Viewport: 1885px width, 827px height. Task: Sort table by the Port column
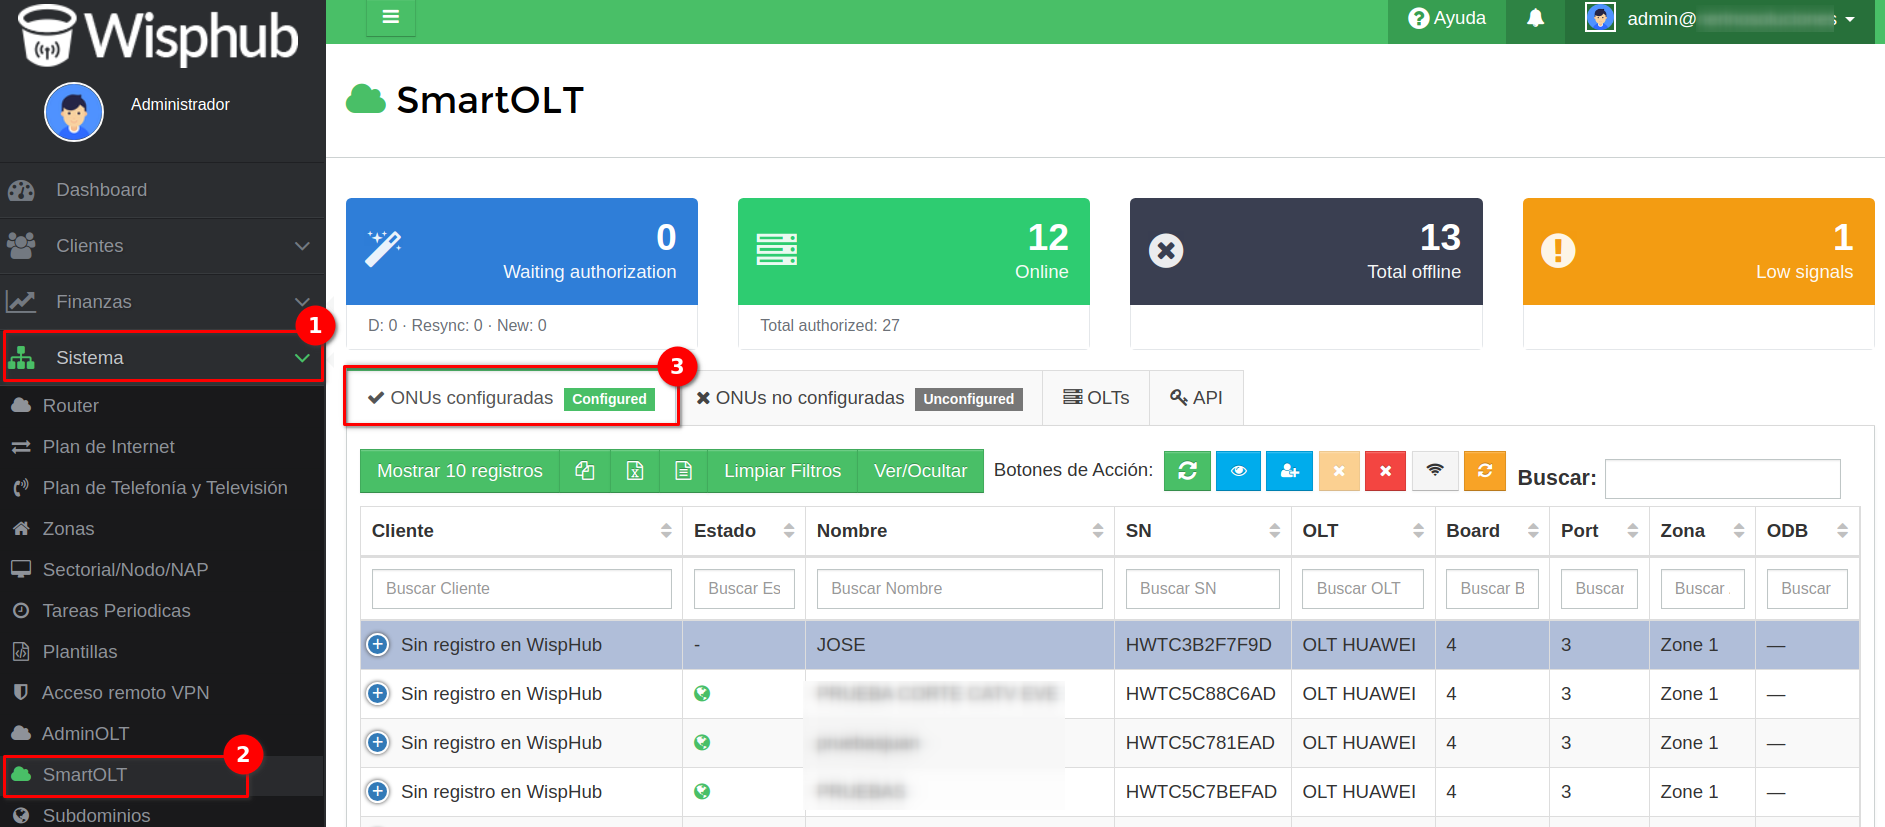click(1599, 531)
